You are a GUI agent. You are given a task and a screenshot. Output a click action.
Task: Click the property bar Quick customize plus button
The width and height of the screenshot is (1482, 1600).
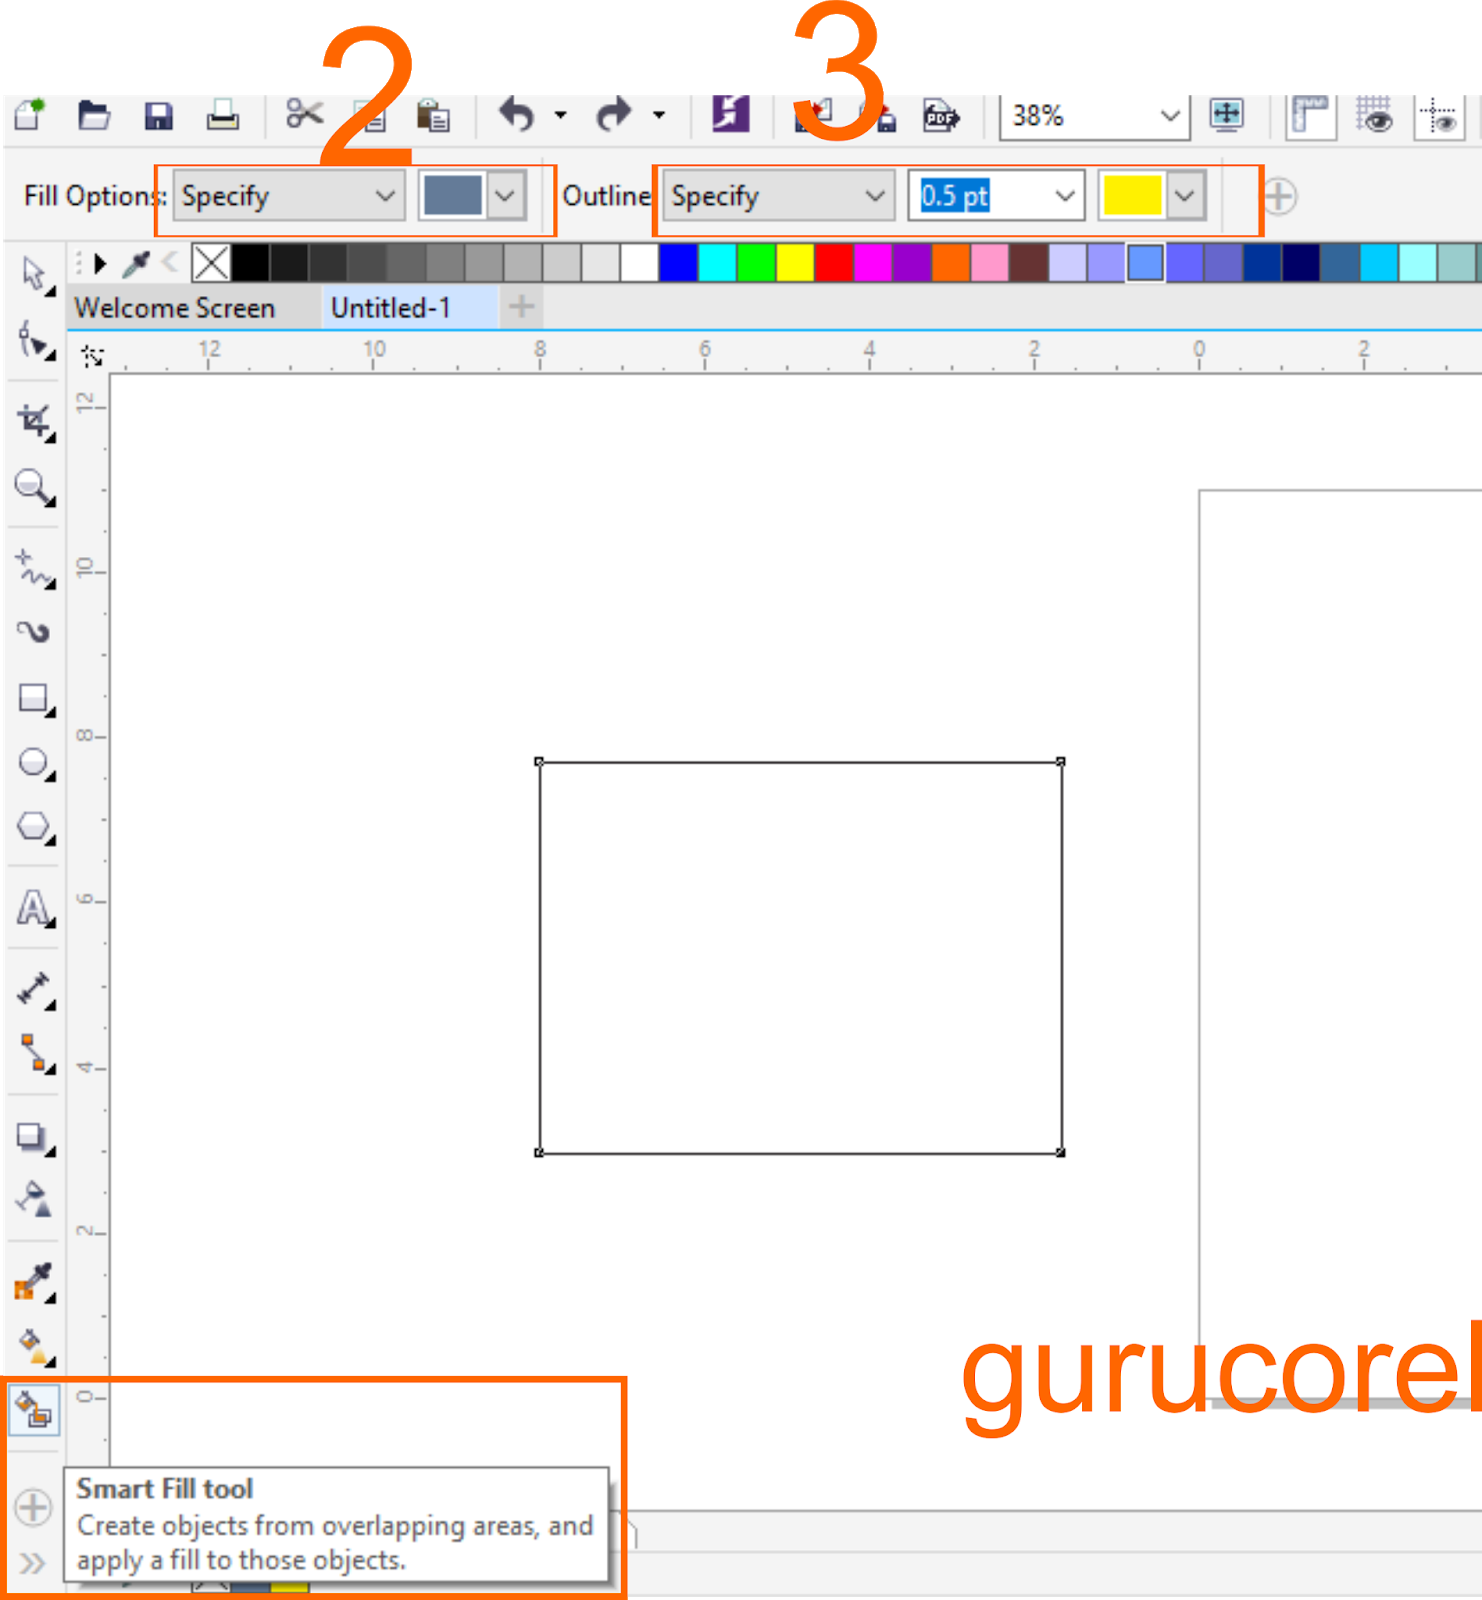click(1280, 197)
